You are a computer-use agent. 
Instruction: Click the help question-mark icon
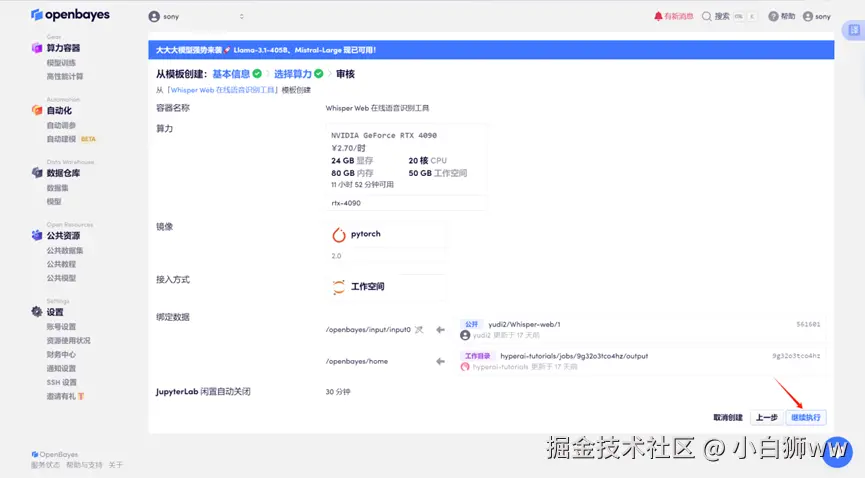[773, 17]
